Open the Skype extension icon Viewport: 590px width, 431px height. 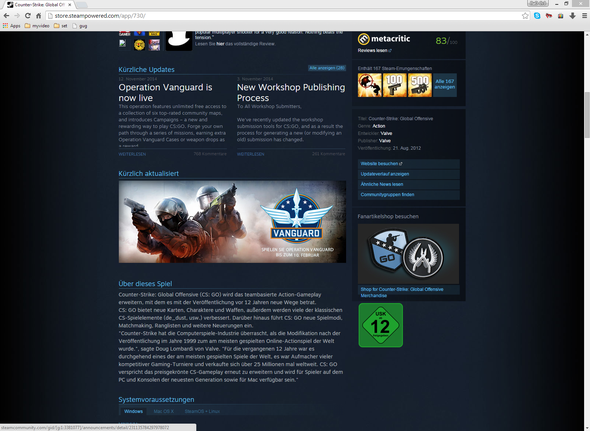(x=537, y=16)
